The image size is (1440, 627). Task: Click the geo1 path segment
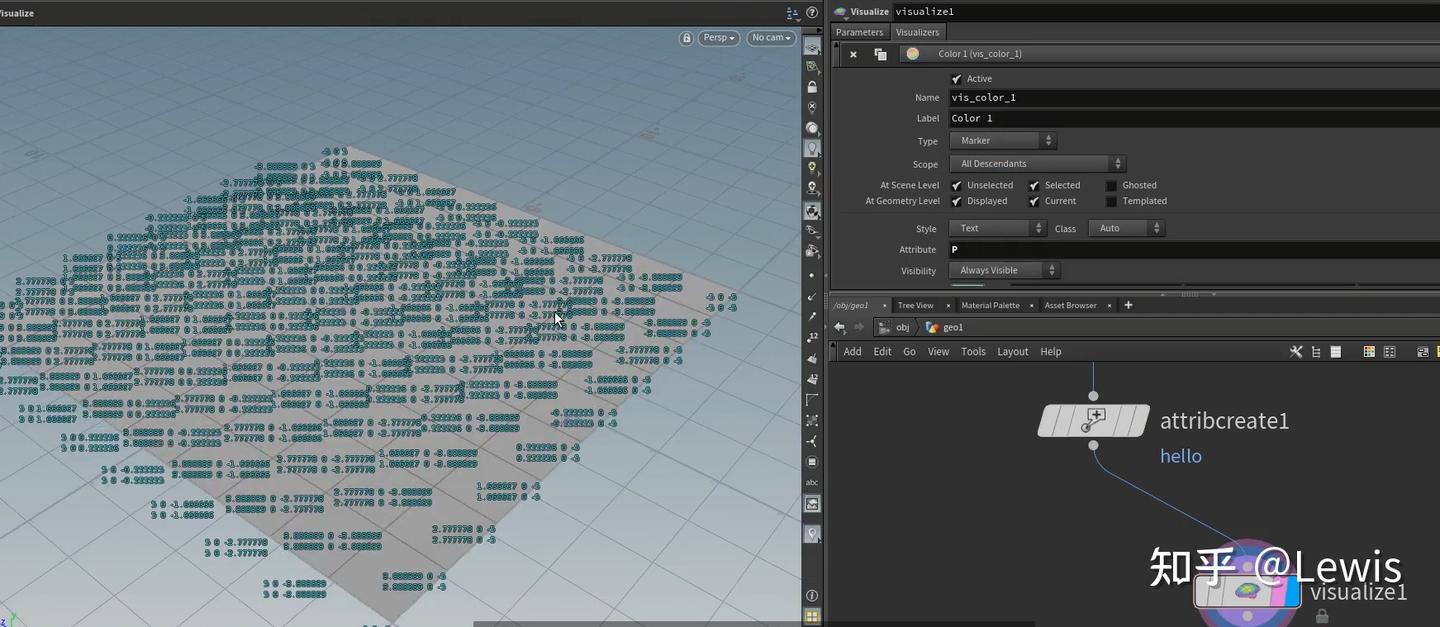[945, 327]
